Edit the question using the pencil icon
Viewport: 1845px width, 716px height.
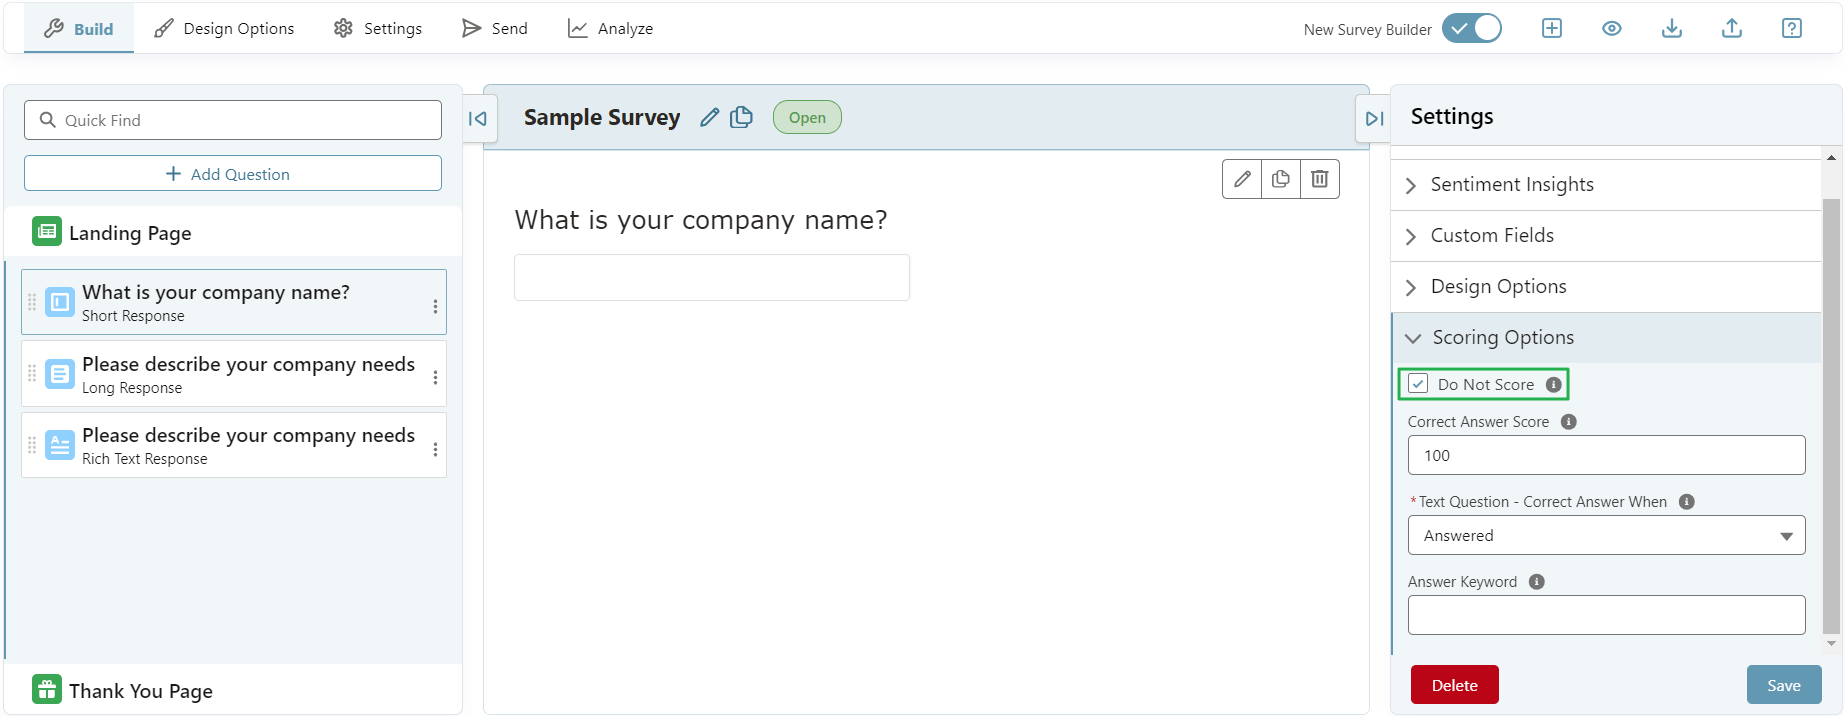pos(1242,178)
